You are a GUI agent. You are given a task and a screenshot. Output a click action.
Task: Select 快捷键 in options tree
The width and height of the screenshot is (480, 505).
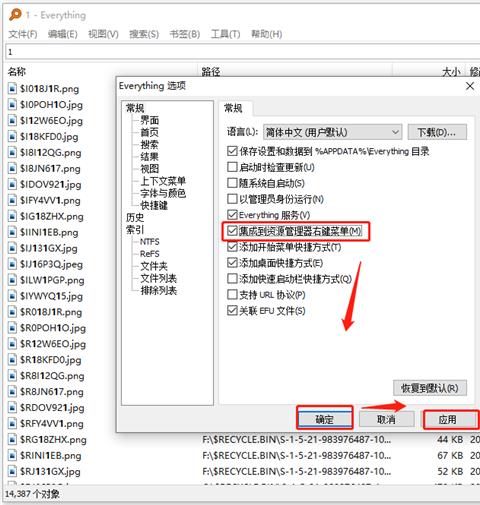[x=154, y=205]
